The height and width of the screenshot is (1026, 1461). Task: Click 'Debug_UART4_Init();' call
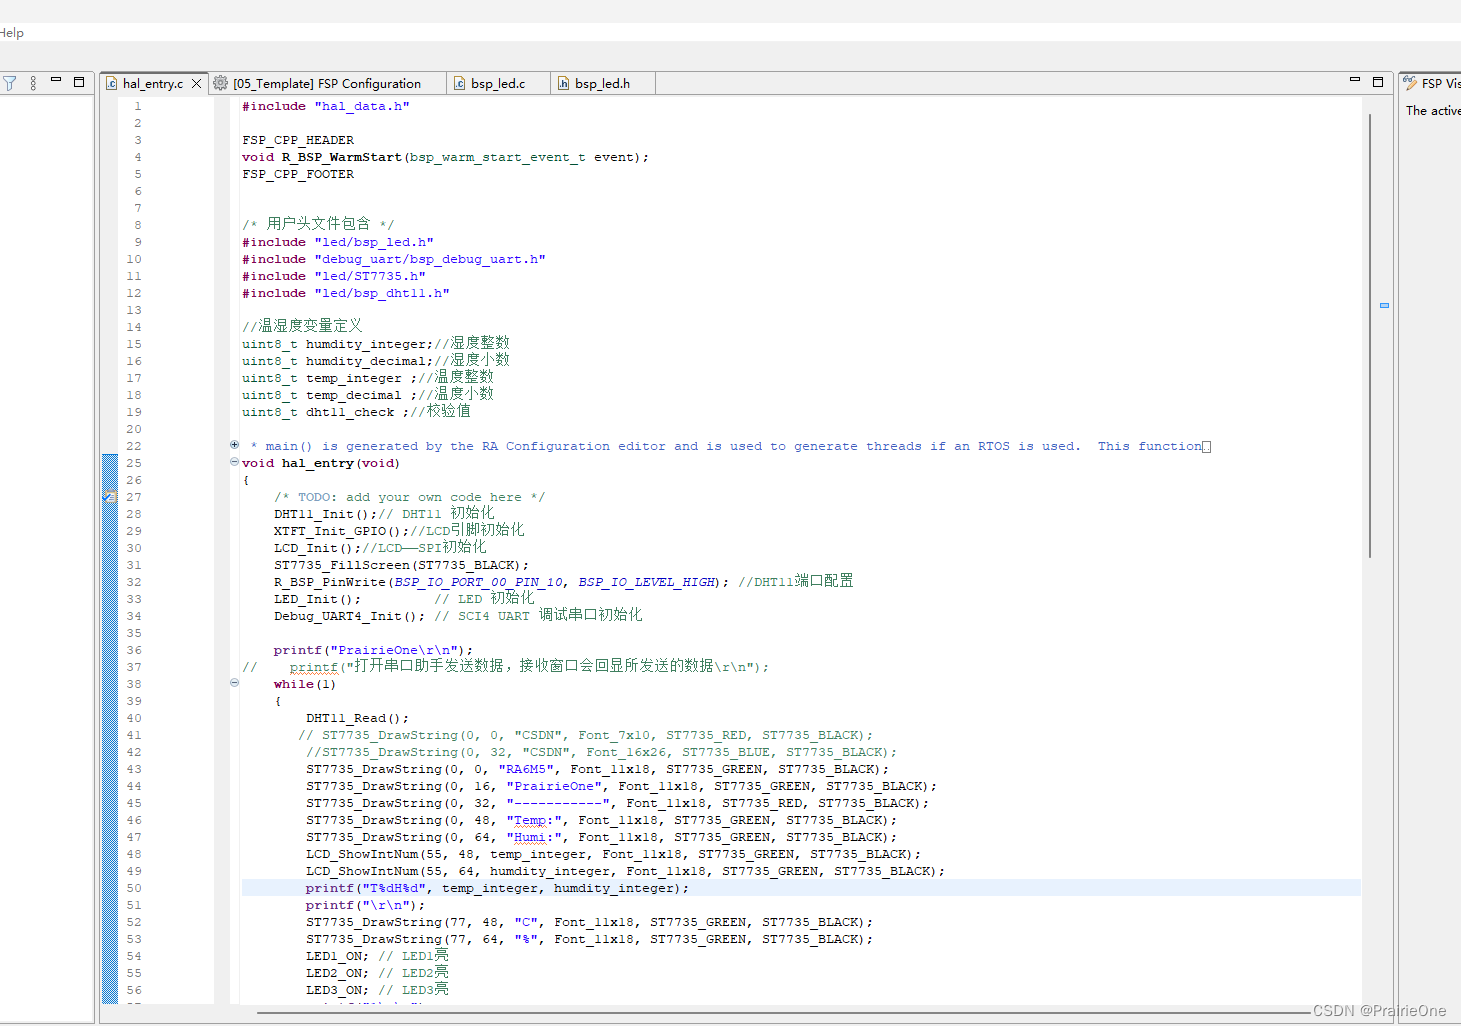coord(350,616)
